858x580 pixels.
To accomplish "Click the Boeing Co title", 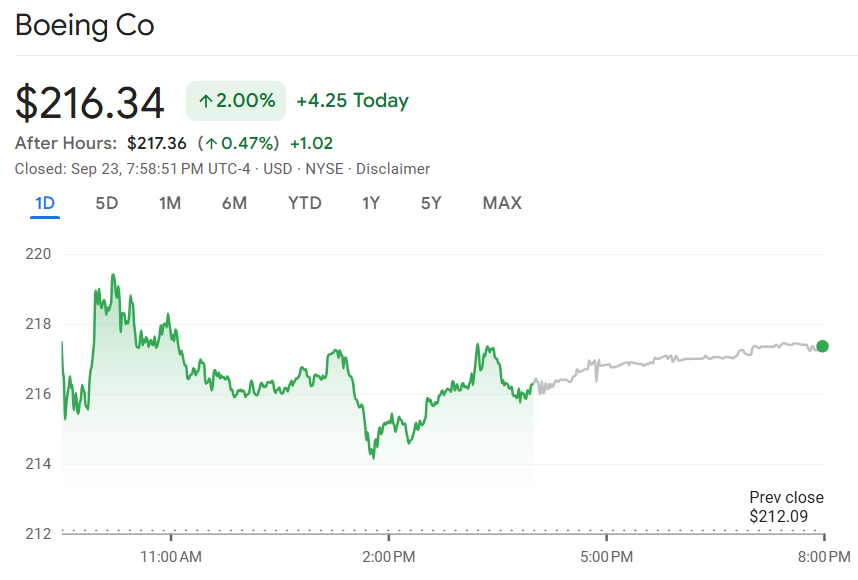I will 85,25.
